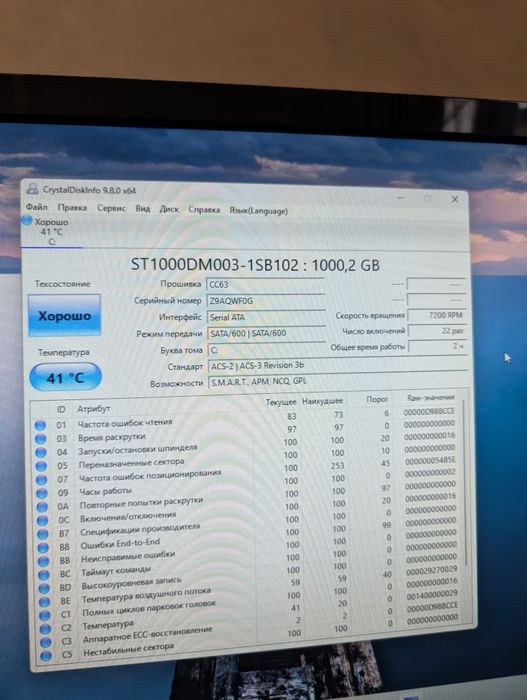The image size is (527, 700).
Task: Open the Файл menu
Action: [37, 207]
